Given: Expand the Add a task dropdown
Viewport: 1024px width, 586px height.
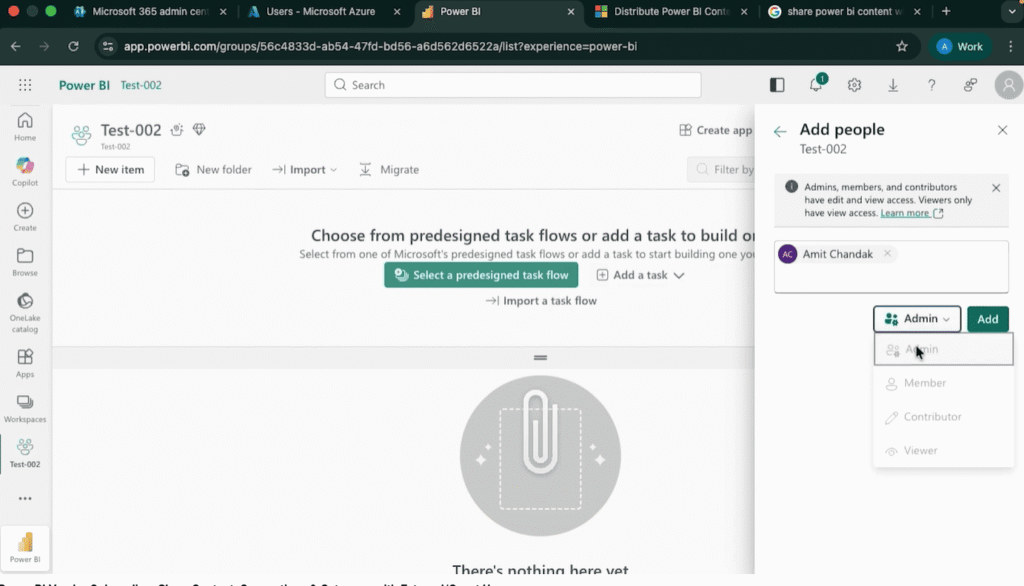Looking at the screenshot, I should pos(640,275).
